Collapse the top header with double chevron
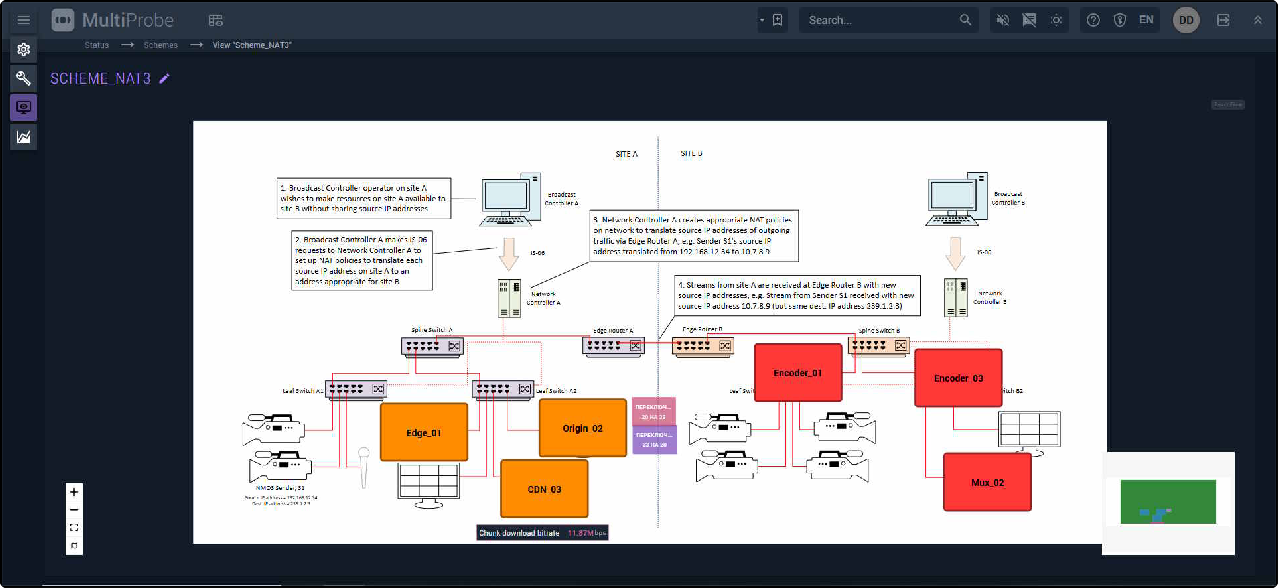Viewport: 1278px width, 588px height. (x=1257, y=20)
